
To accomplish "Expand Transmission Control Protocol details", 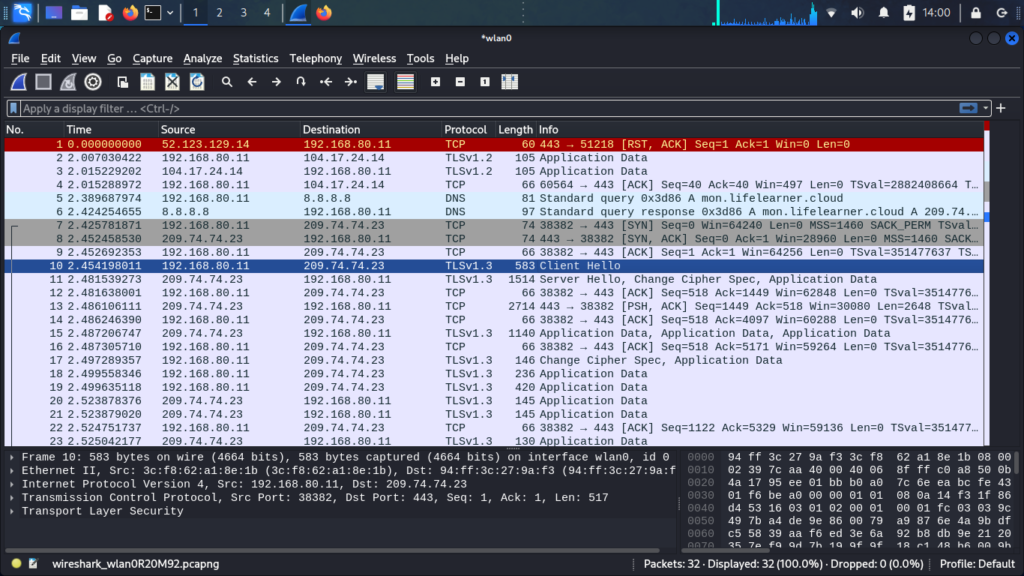I will tap(12, 498).
